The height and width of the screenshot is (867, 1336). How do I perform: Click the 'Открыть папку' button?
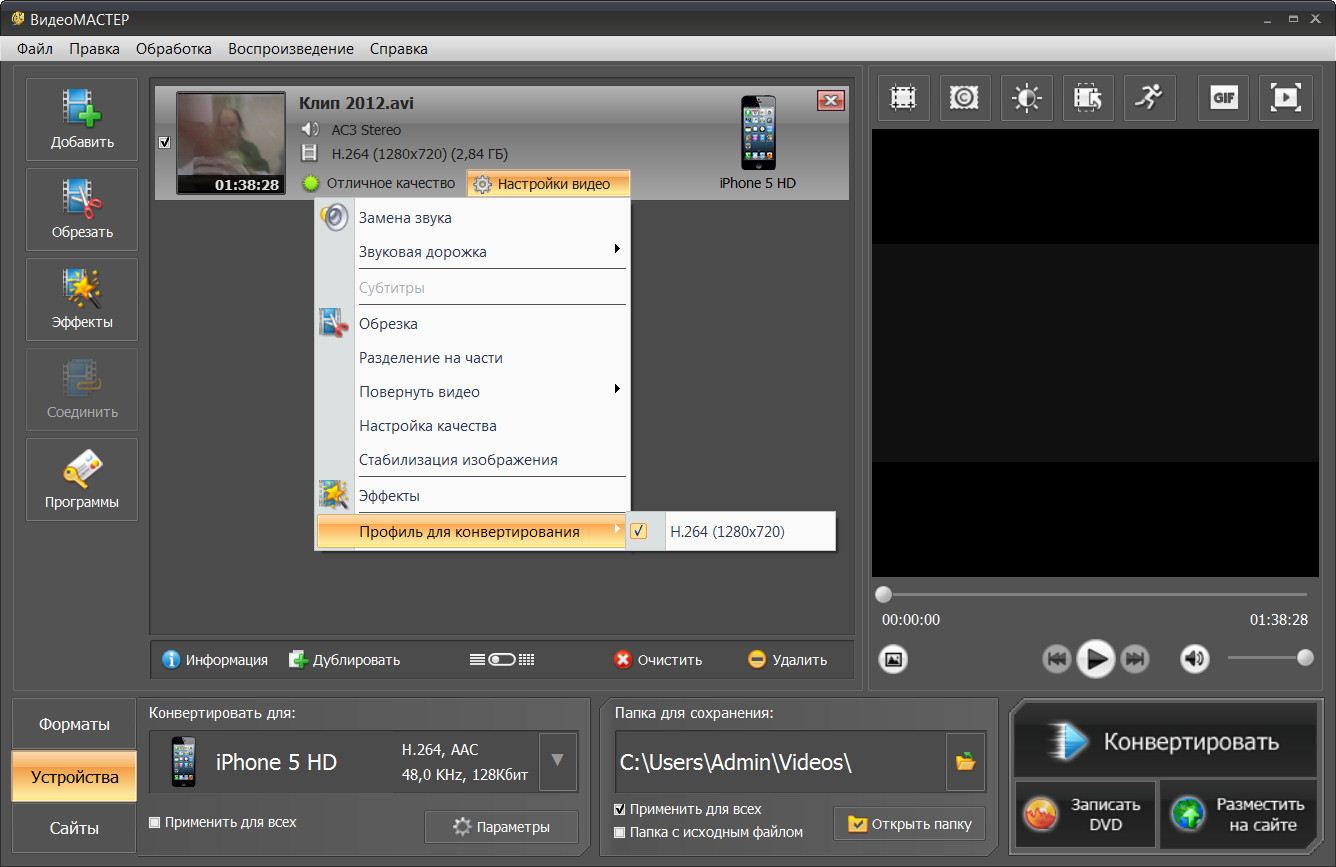click(x=909, y=824)
